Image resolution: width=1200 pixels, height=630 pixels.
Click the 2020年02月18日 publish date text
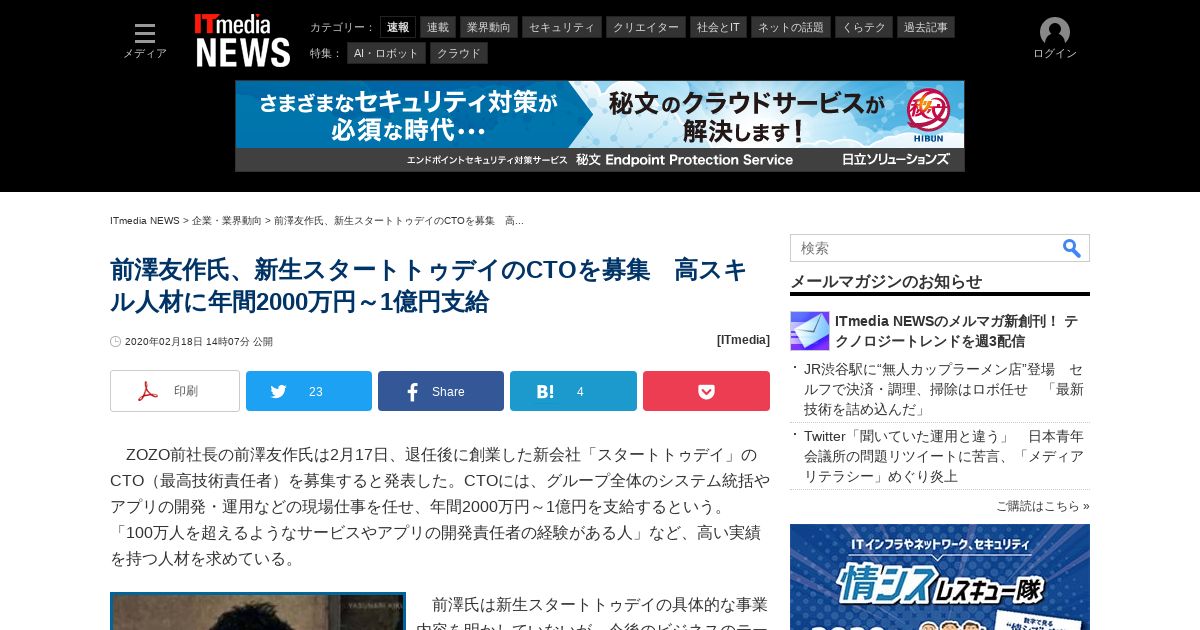[x=198, y=342]
